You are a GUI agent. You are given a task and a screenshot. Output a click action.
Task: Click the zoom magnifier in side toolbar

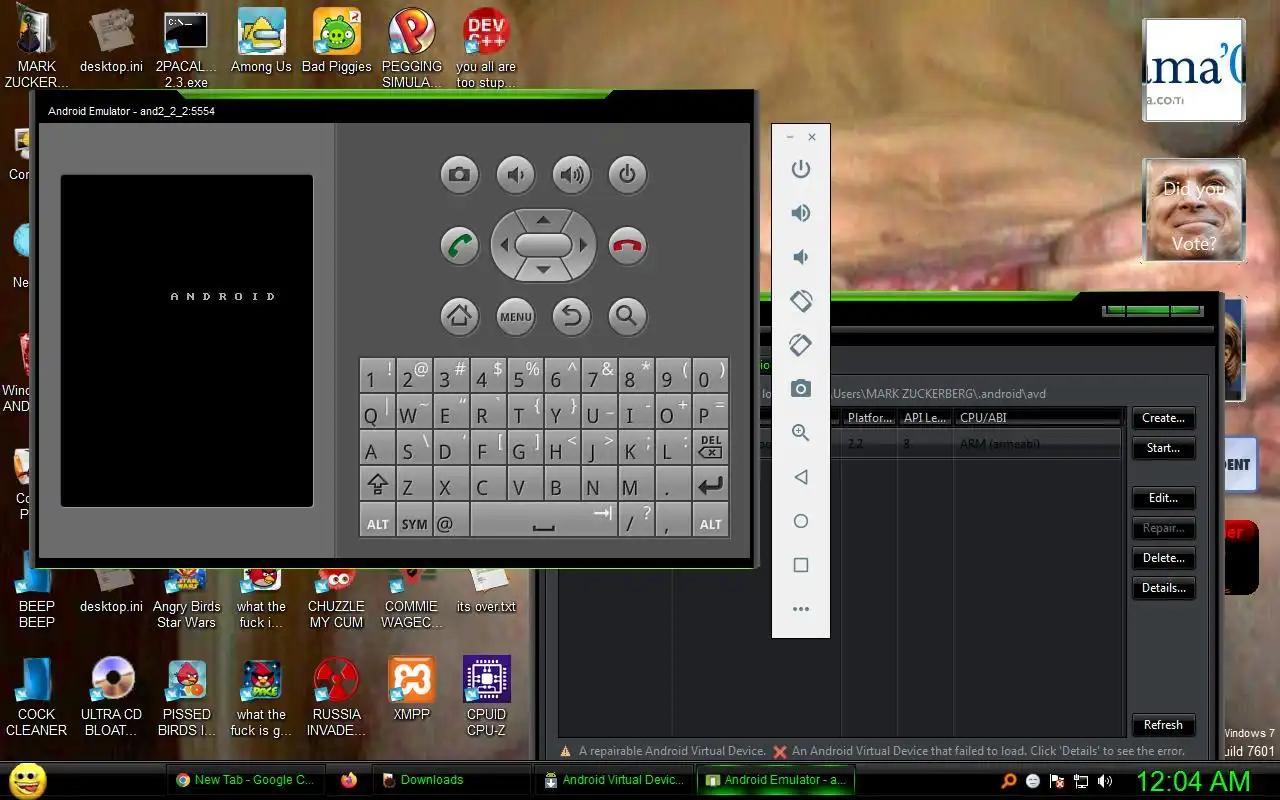coord(801,433)
